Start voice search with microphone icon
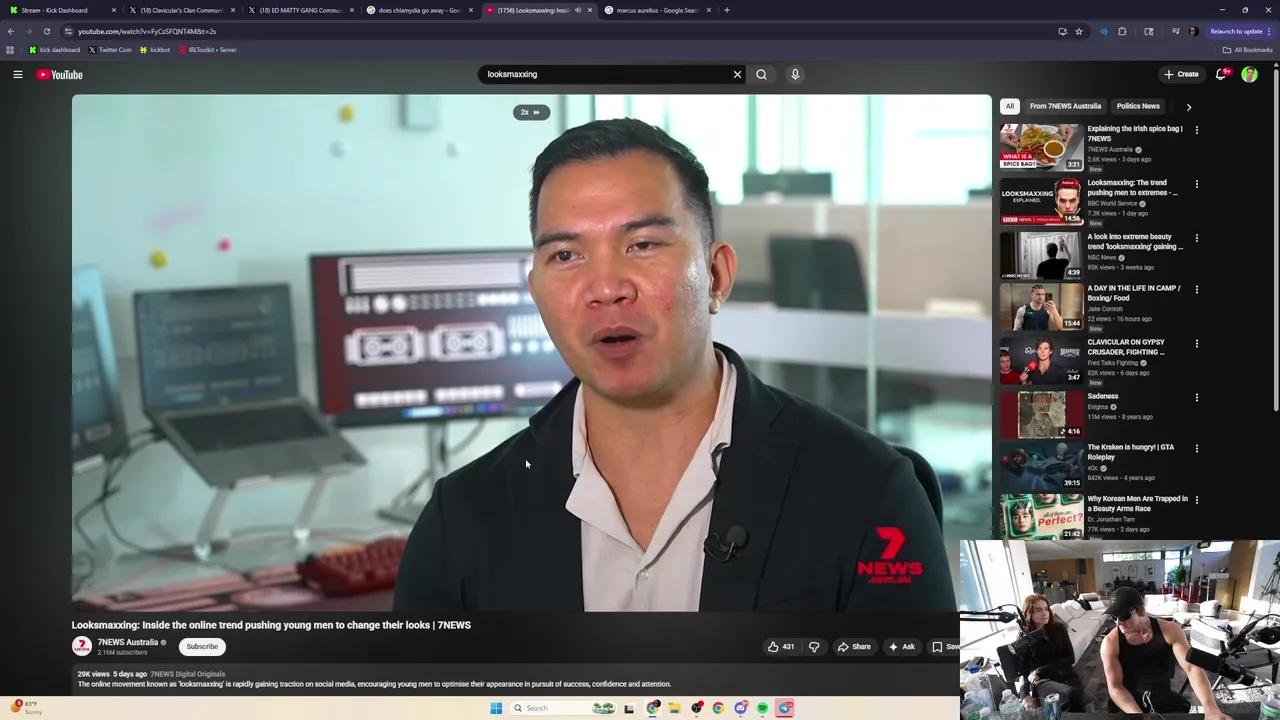1280x720 pixels. pyautogui.click(x=795, y=74)
